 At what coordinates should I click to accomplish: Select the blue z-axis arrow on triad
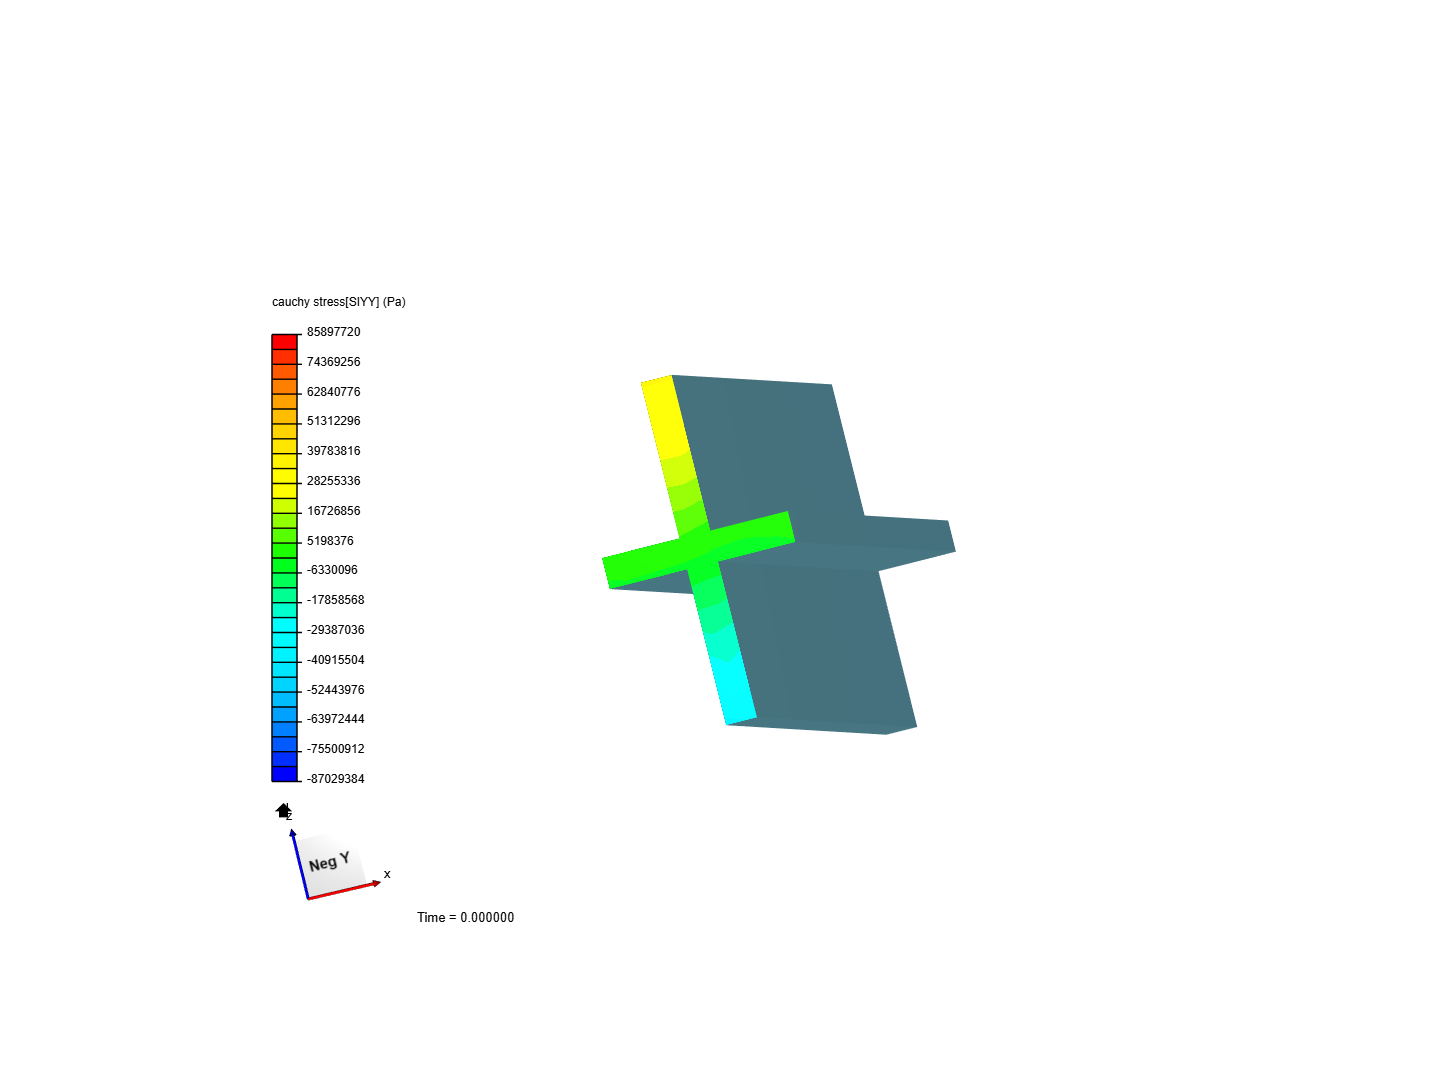point(299,864)
